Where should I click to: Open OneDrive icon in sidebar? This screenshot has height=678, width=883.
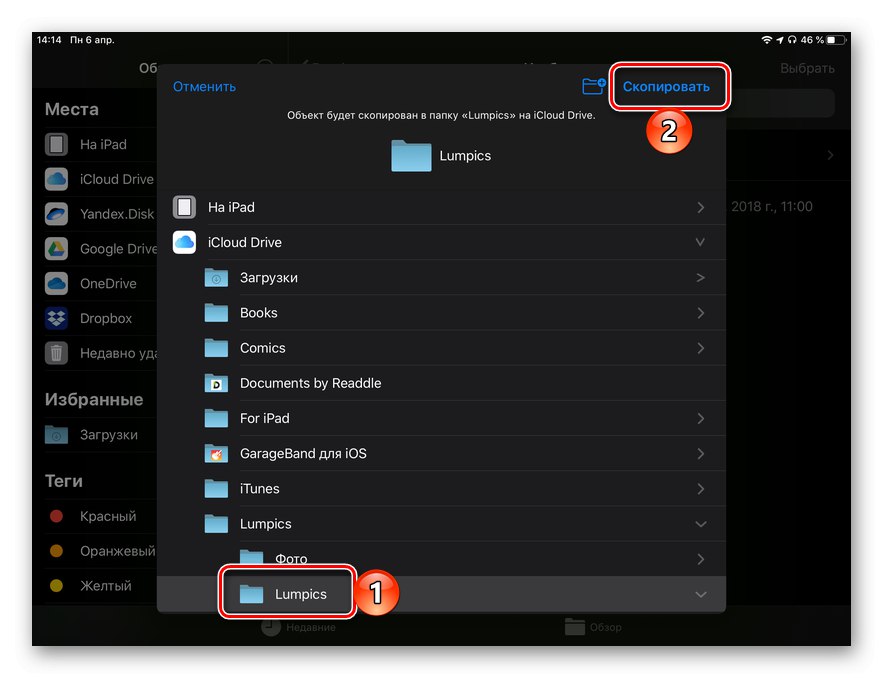coord(56,283)
